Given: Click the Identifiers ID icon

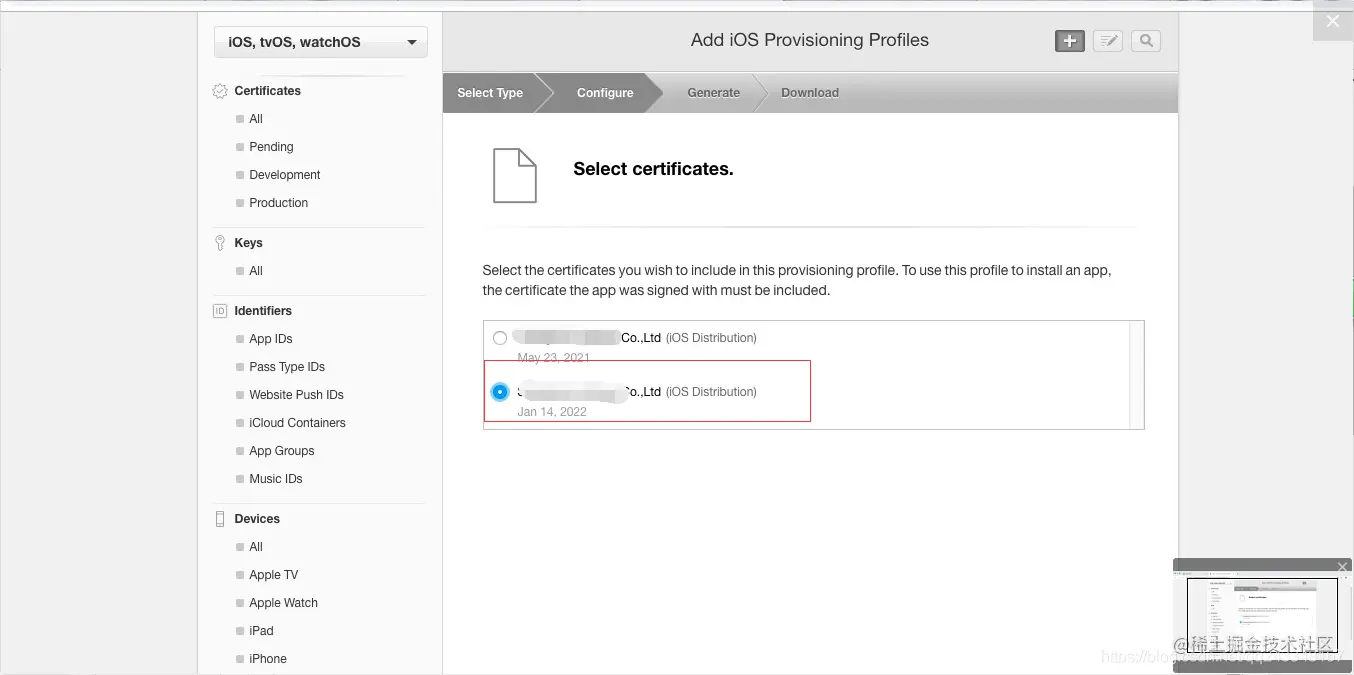Looking at the screenshot, I should click(x=220, y=311).
